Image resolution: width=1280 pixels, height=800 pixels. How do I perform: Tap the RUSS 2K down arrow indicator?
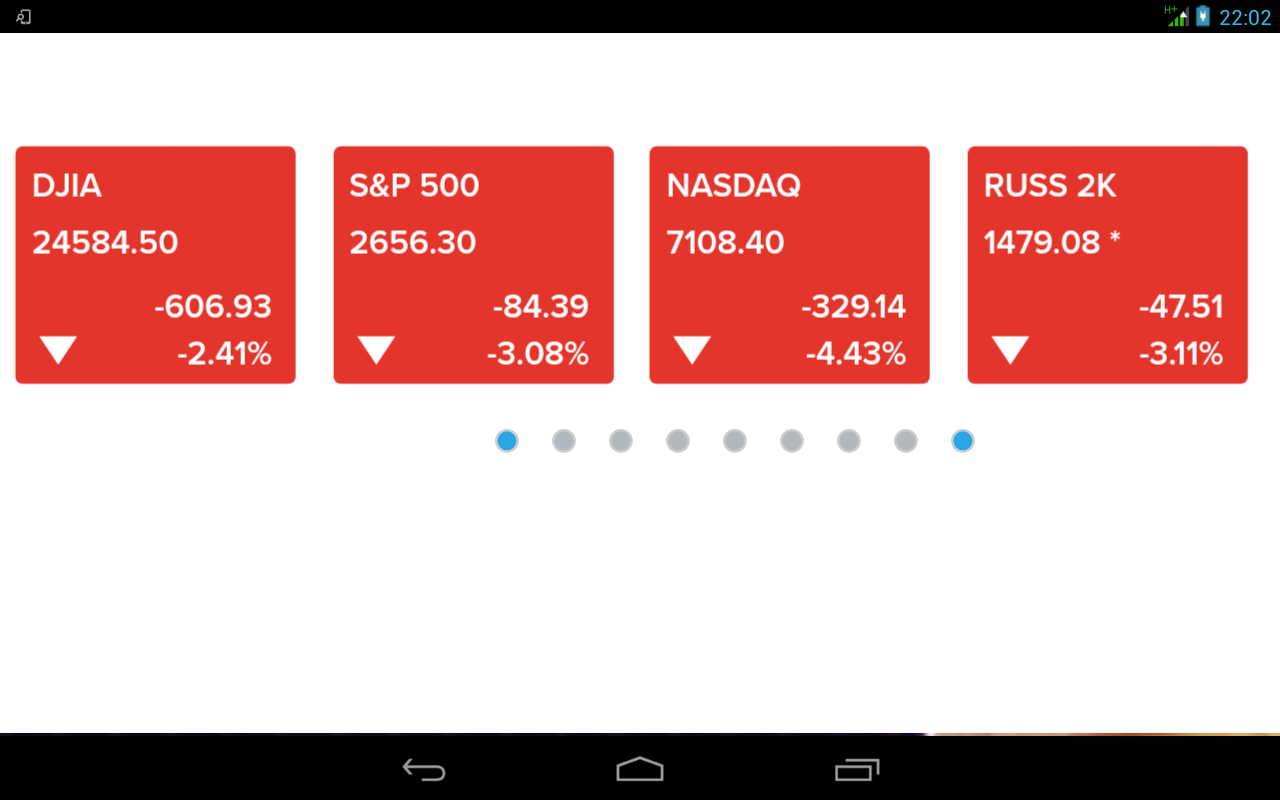1010,350
